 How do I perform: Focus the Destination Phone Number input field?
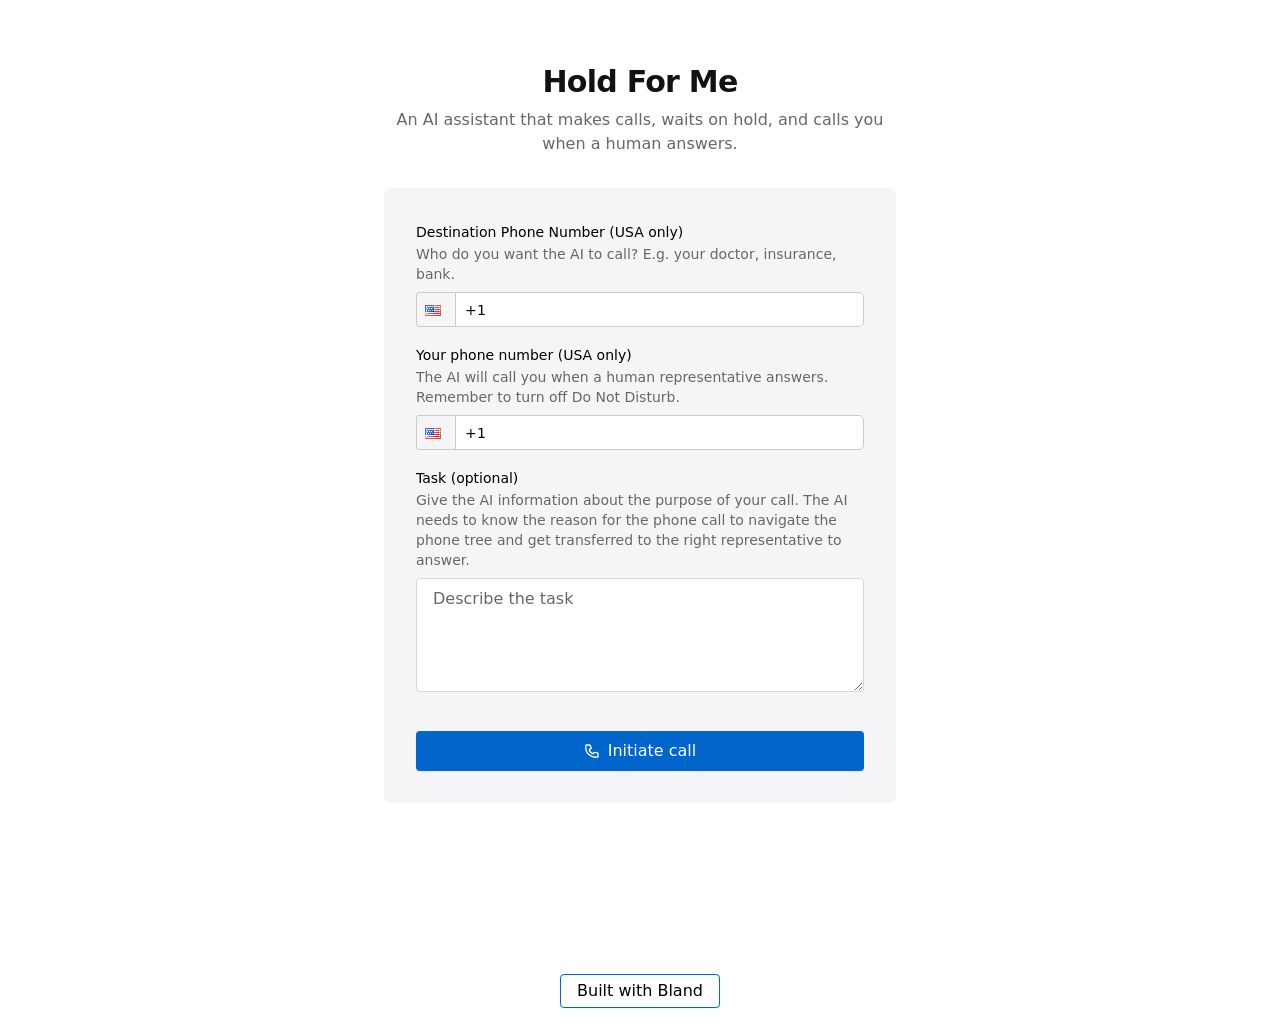[660, 310]
